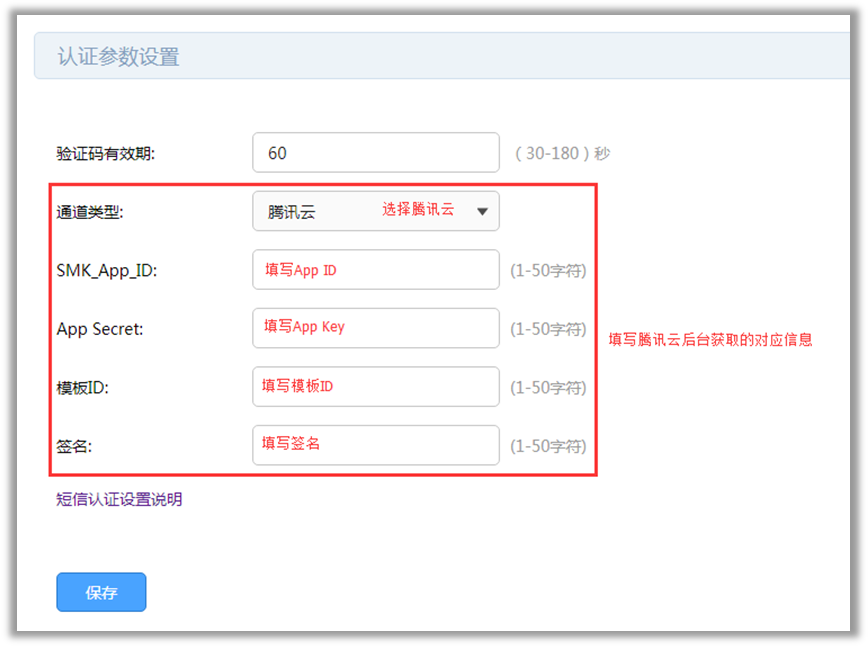Click the 签名 input field

tap(375, 445)
